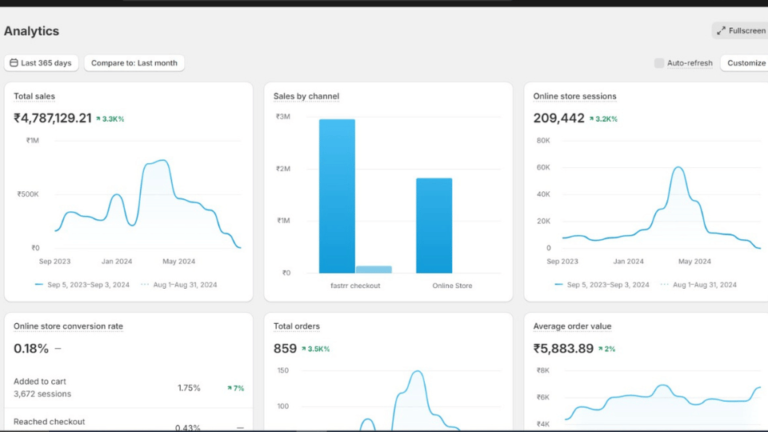Click the green 3.3% trend arrow on Total sales
Screen dimensions: 768x432
click(x=100, y=119)
